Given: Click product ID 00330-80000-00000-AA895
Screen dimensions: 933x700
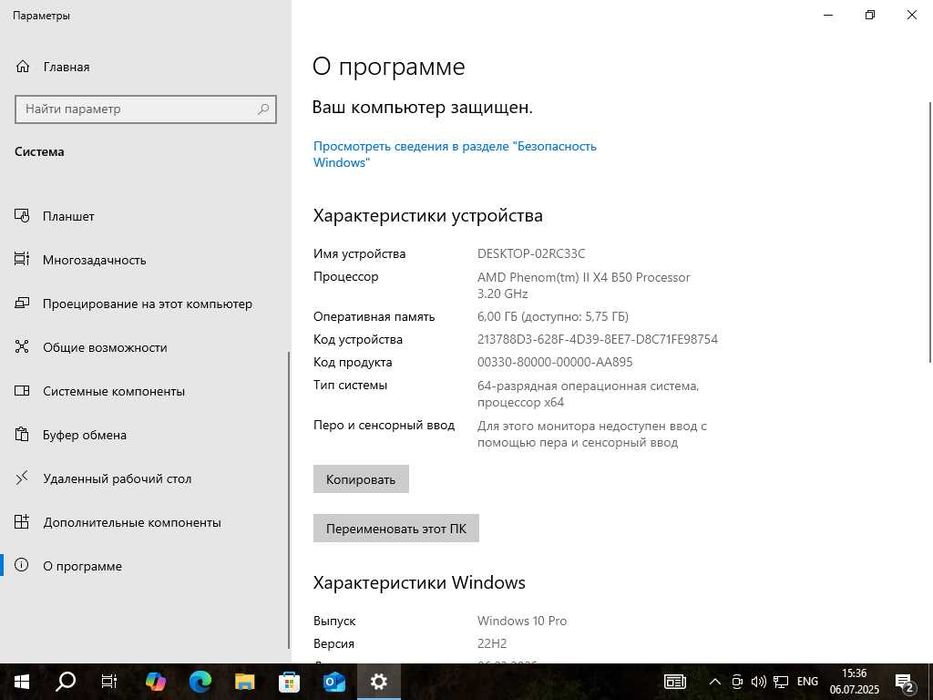Looking at the screenshot, I should pos(555,362).
